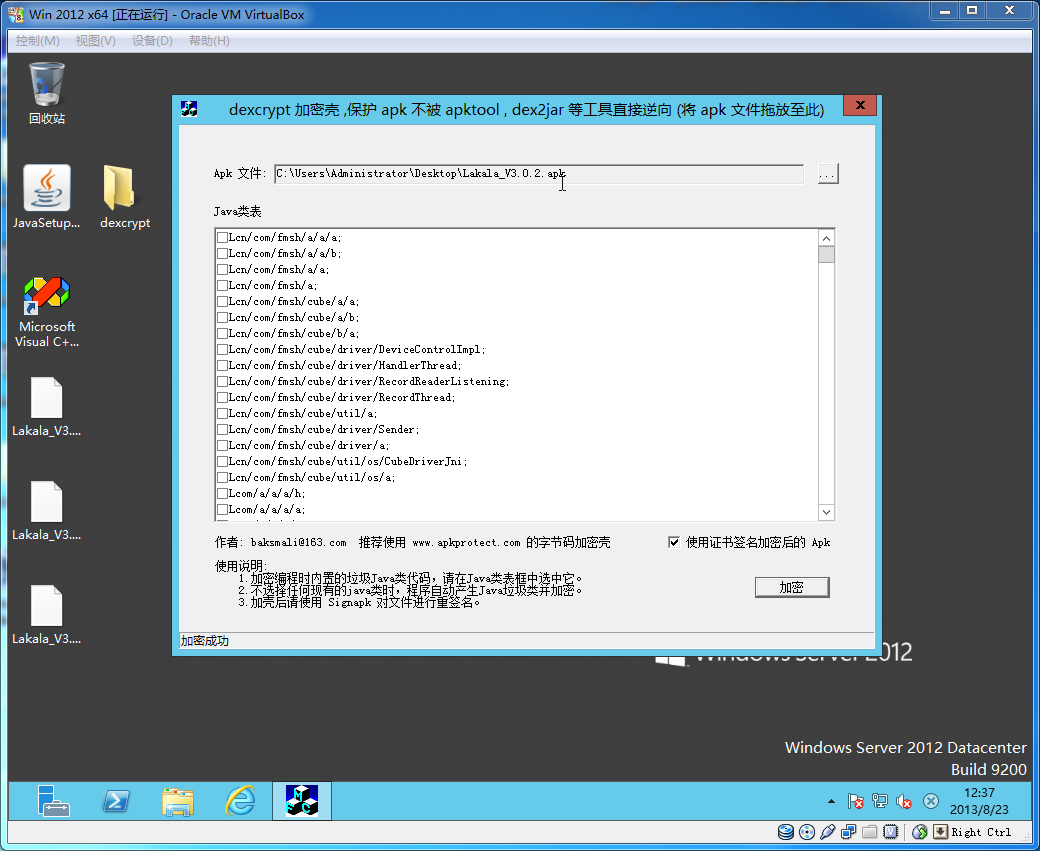Select the Microsoft Visual C++ shortcut
1040x851 pixels.
(x=46, y=312)
